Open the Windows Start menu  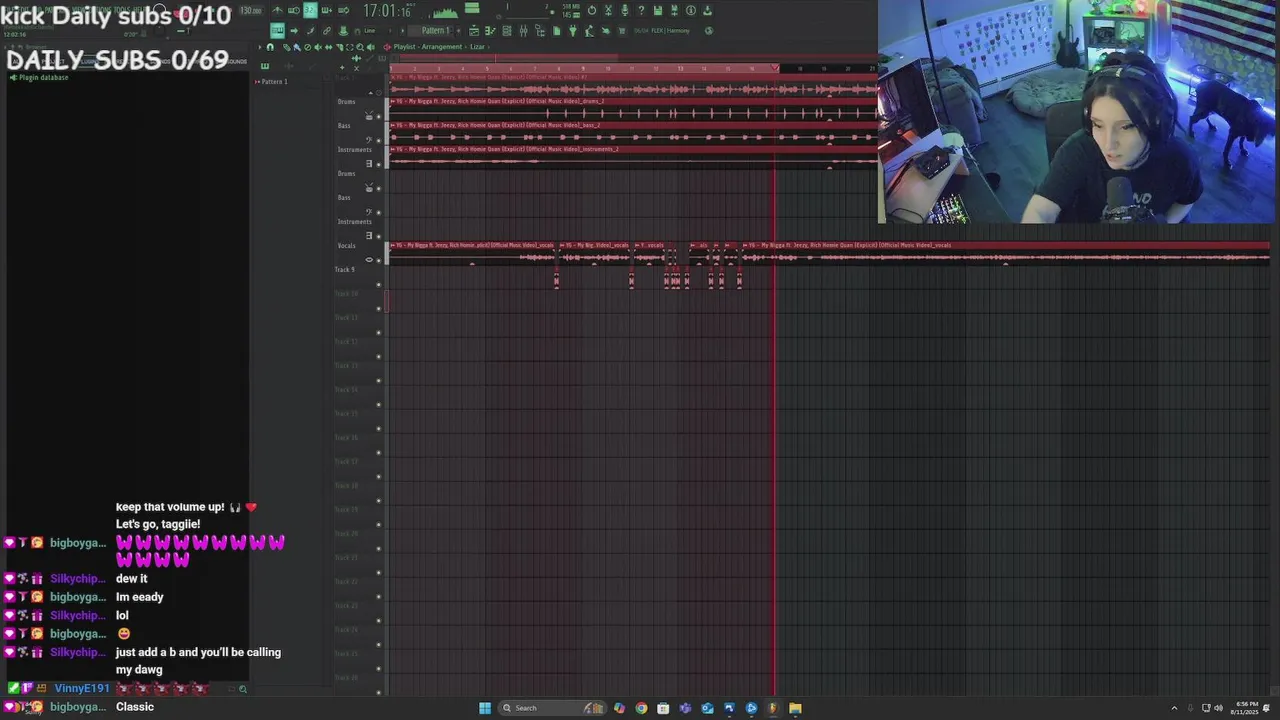pos(484,708)
